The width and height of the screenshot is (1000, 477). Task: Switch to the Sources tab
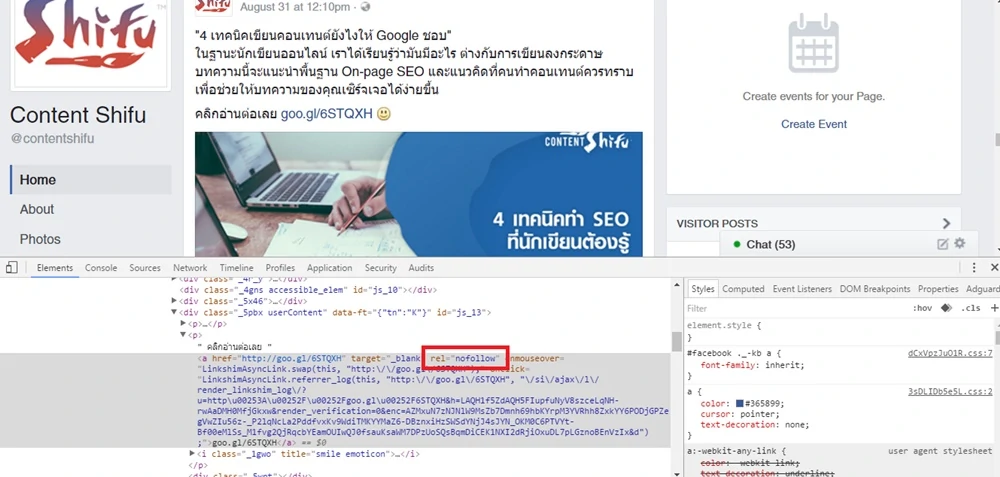click(x=145, y=268)
